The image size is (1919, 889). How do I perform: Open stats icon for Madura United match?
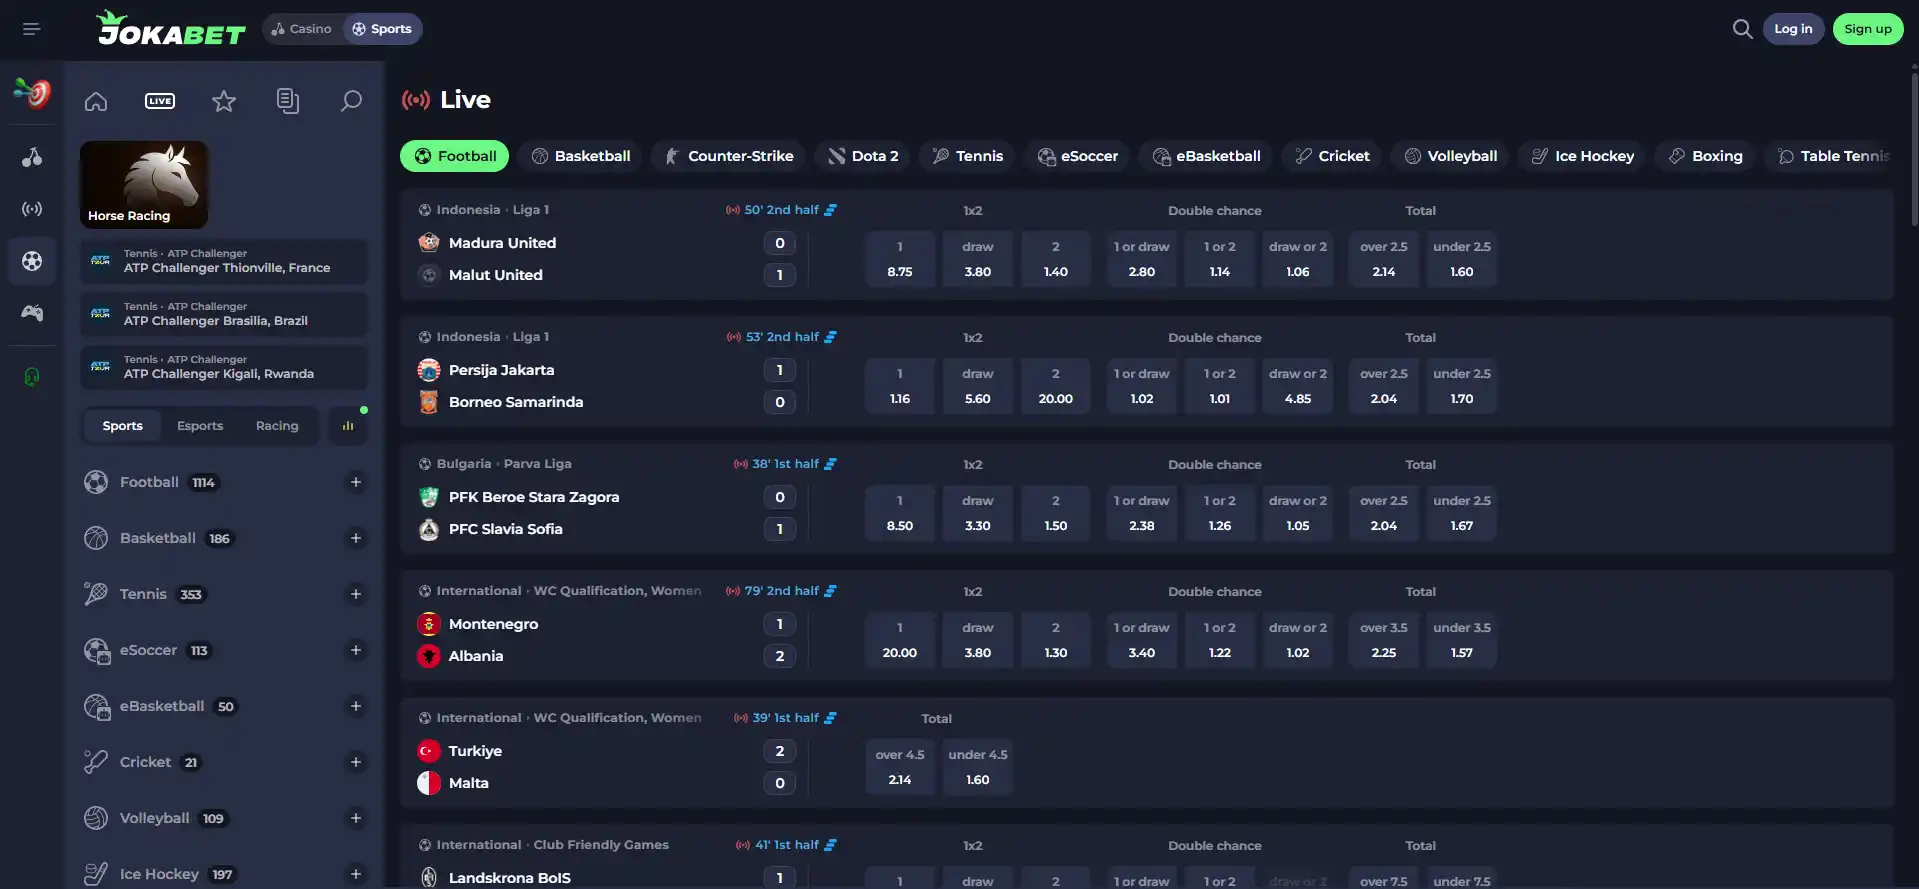831,210
